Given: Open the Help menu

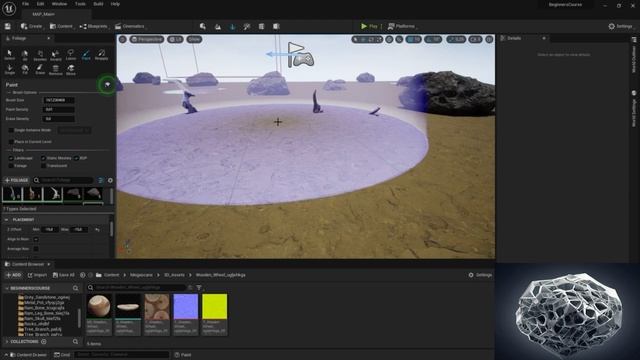Looking at the screenshot, I should point(116,4).
